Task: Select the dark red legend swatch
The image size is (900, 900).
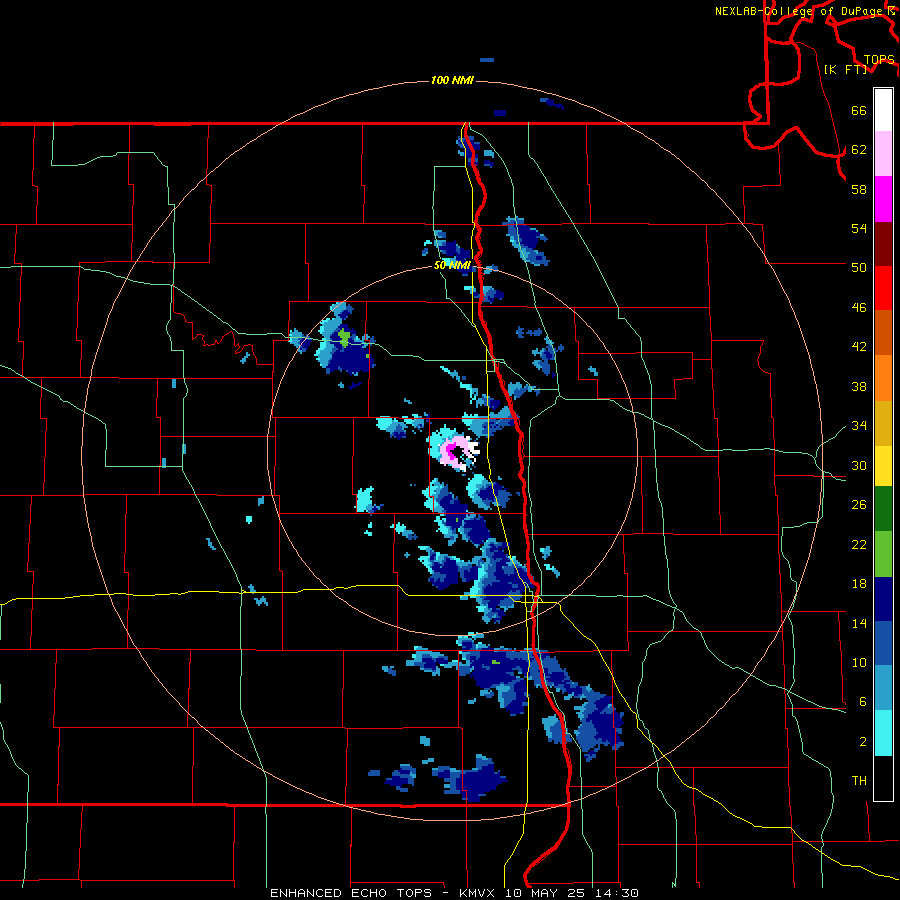Action: click(883, 243)
